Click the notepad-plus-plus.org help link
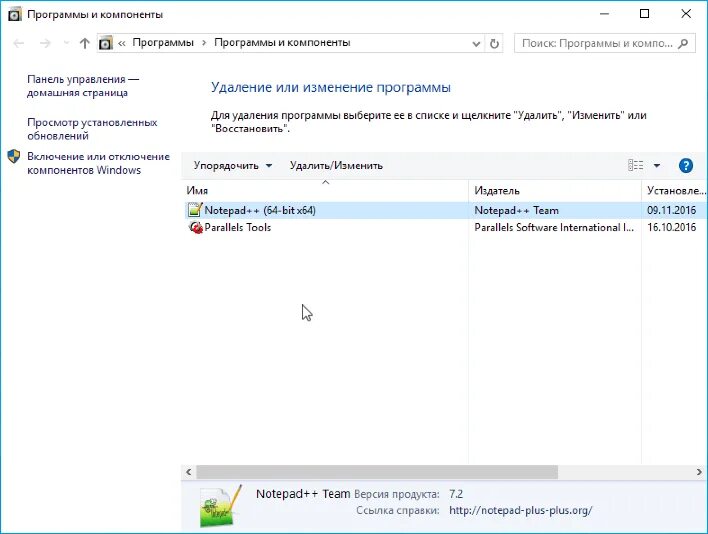The width and height of the screenshot is (708, 534). click(521, 511)
